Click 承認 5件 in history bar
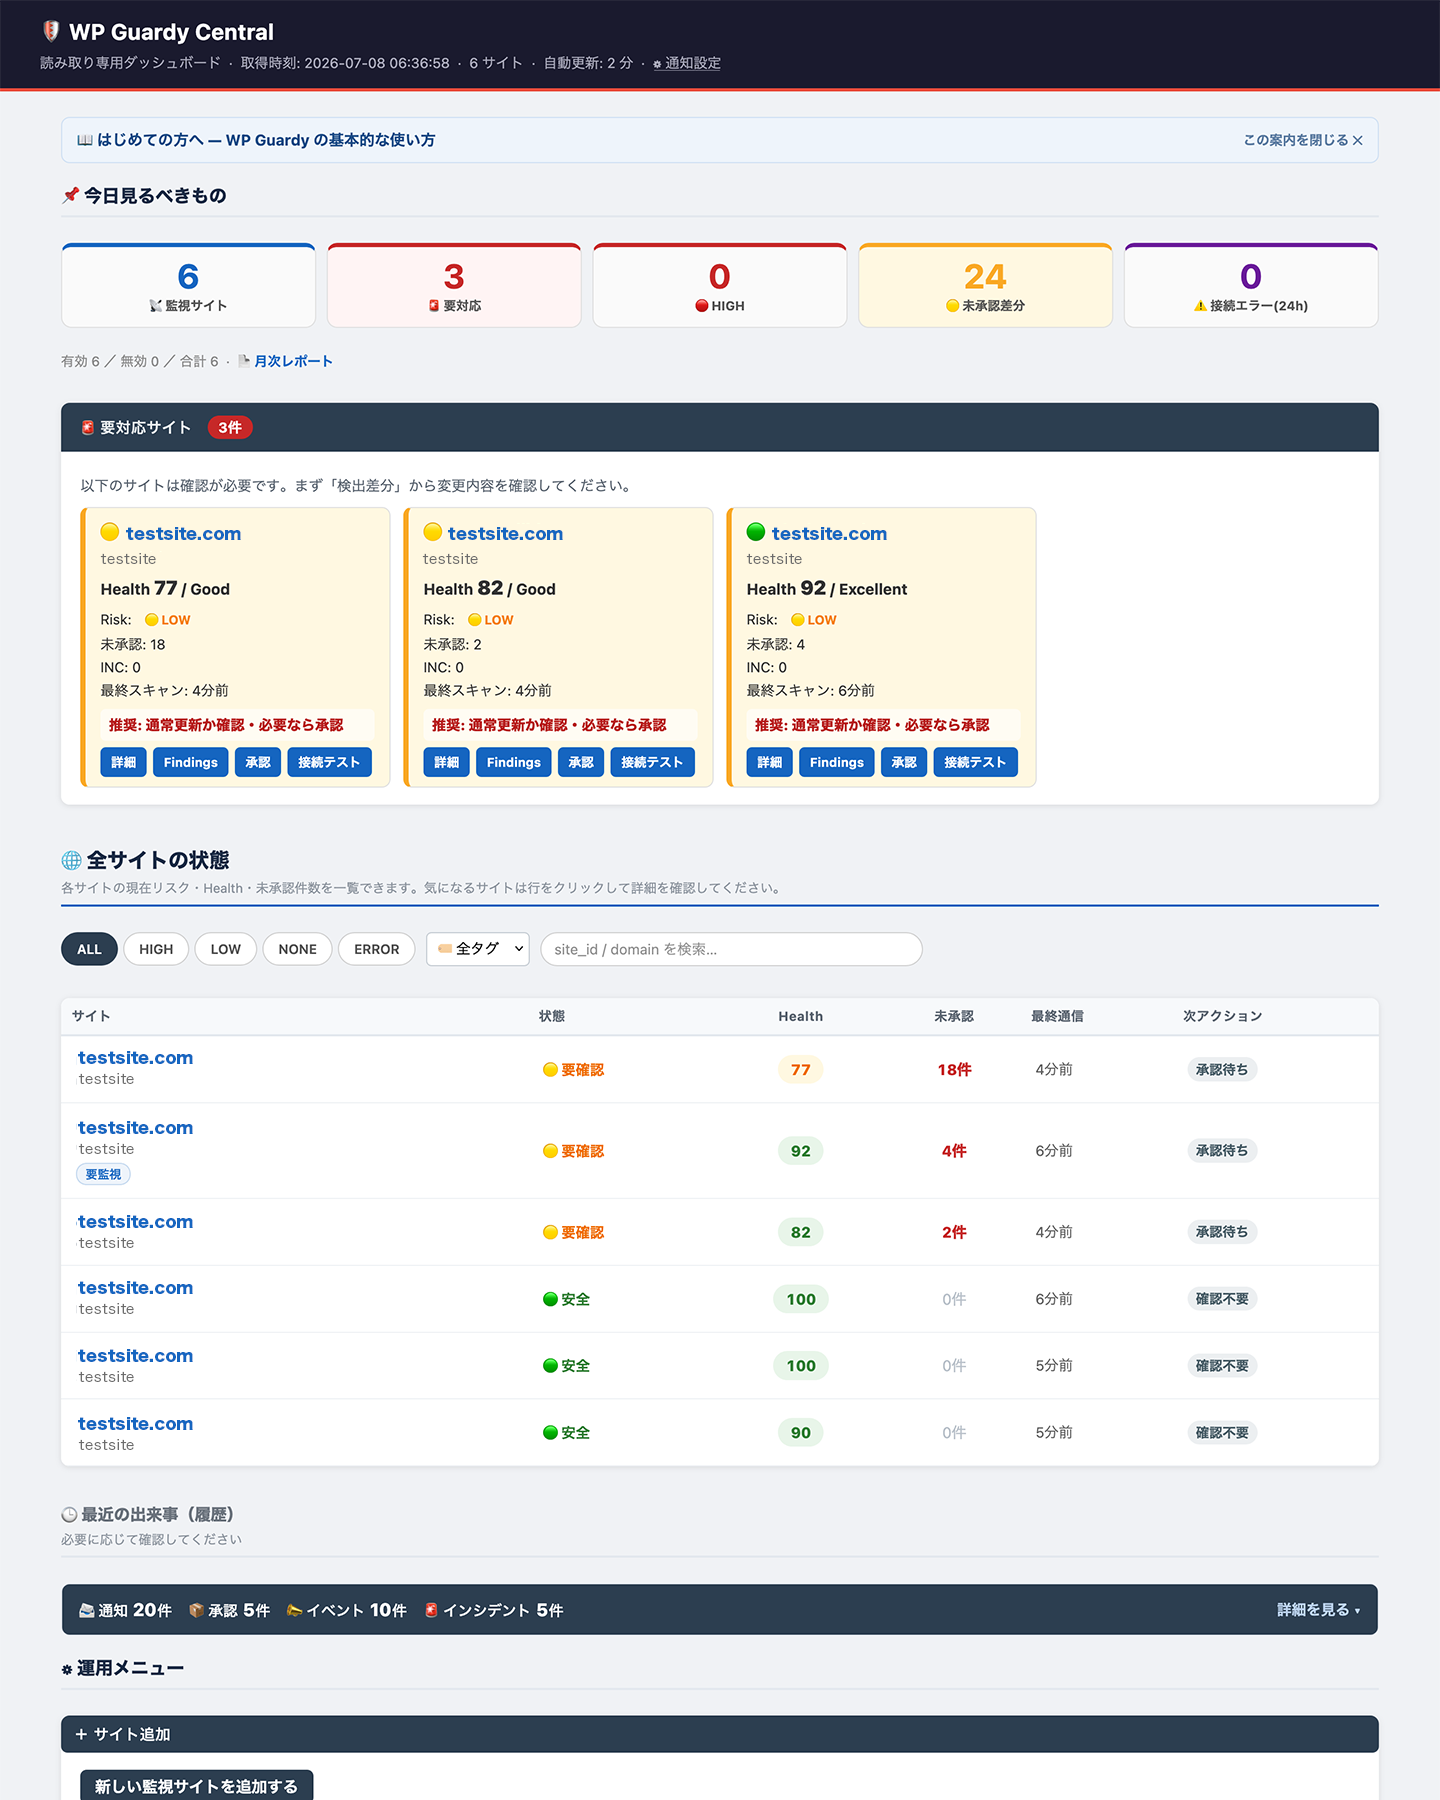The width and height of the screenshot is (1440, 1800). click(230, 1610)
